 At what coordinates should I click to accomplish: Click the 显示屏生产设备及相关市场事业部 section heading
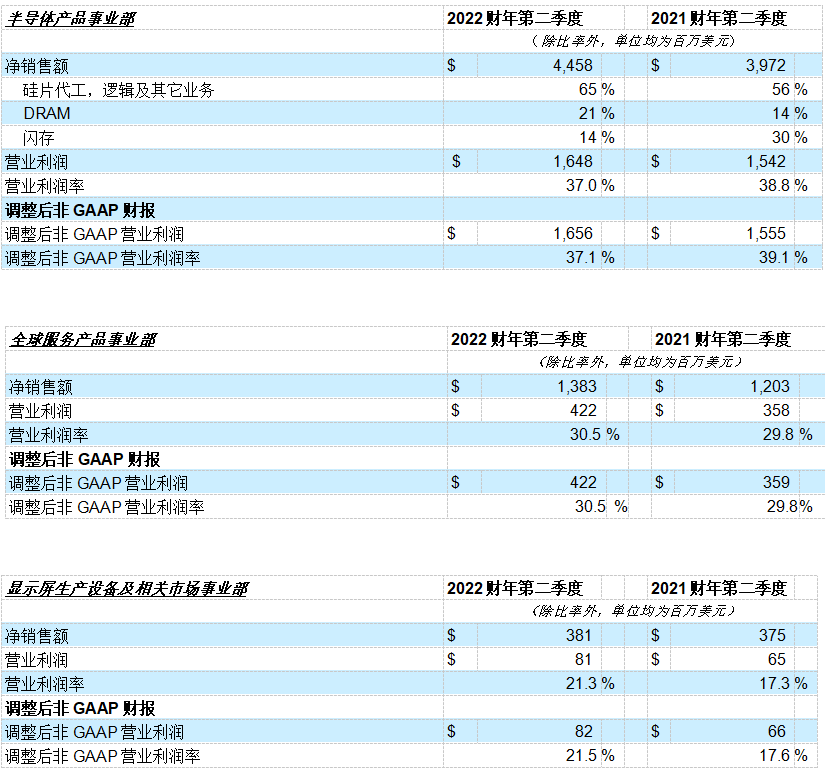click(x=127, y=588)
